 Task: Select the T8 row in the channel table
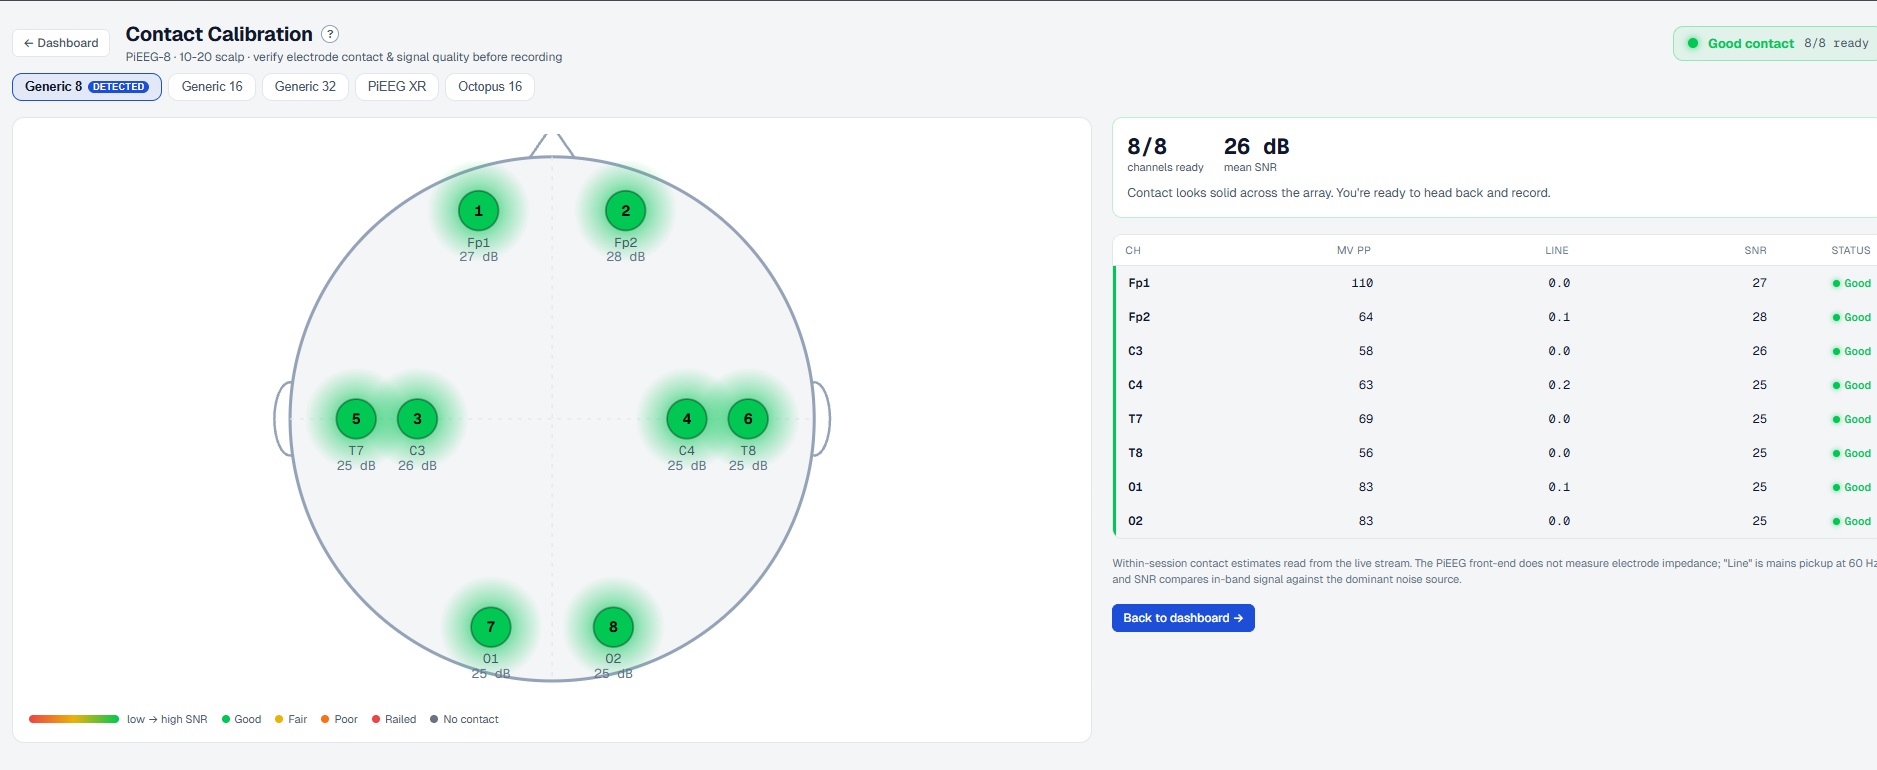pos(1495,453)
